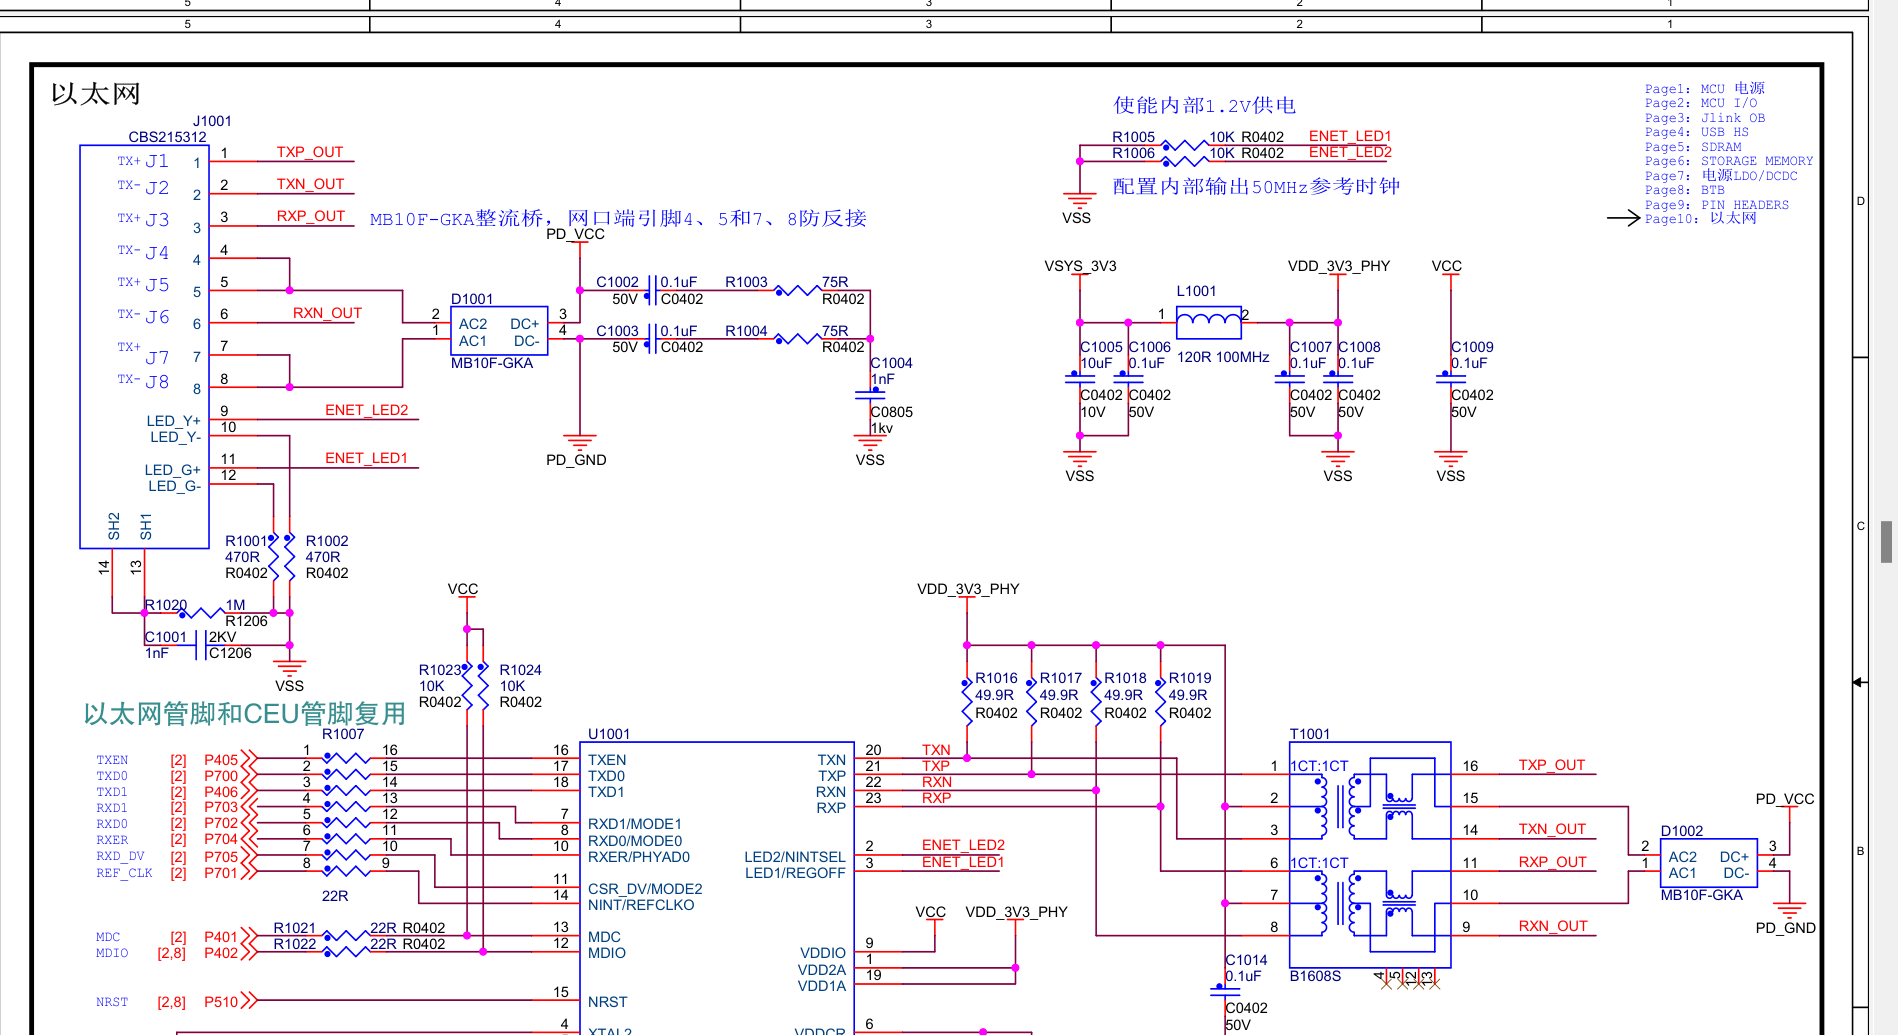Select the L1001 ferrite bead designator
Image resolution: width=1898 pixels, height=1035 pixels.
click(x=1196, y=291)
